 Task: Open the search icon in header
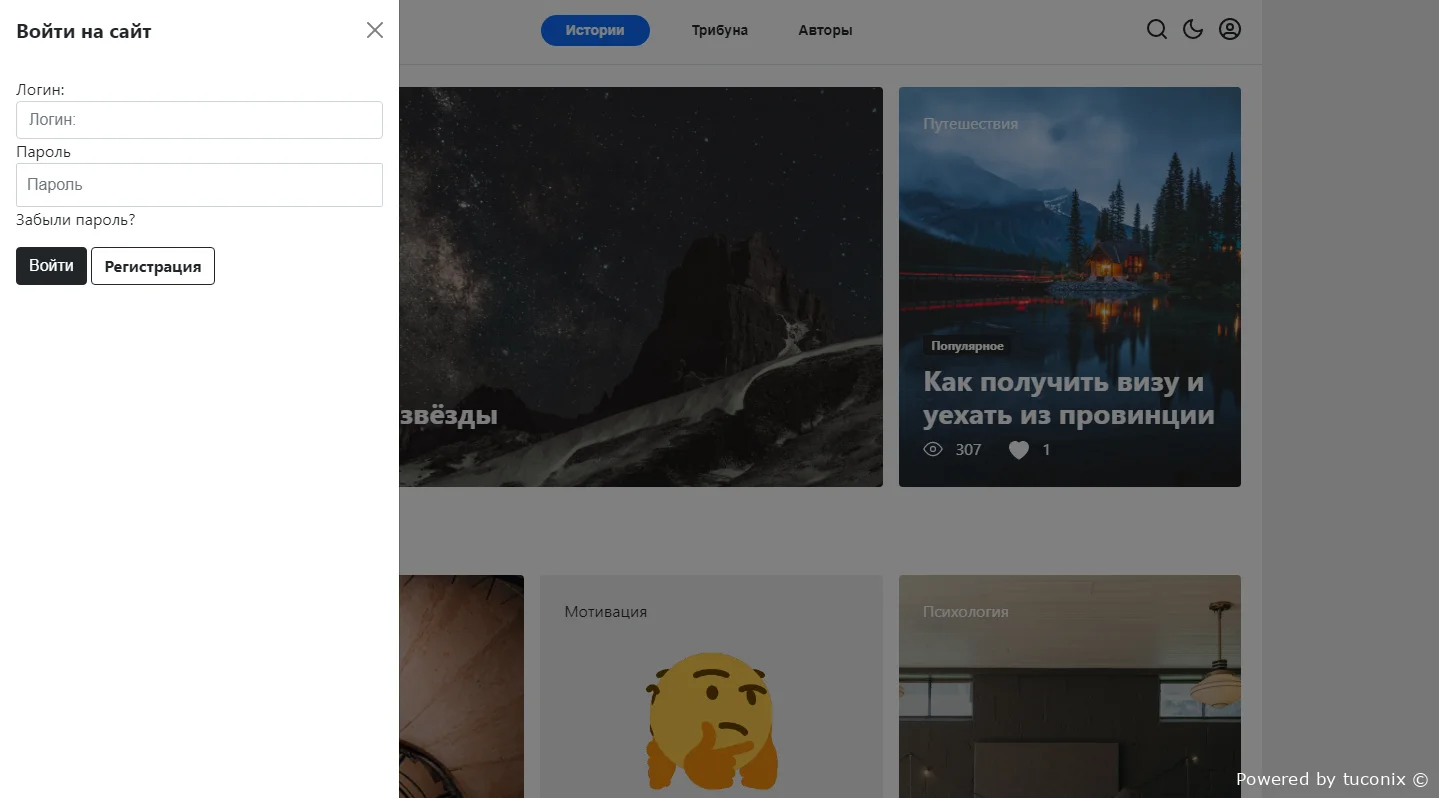[x=1157, y=30]
